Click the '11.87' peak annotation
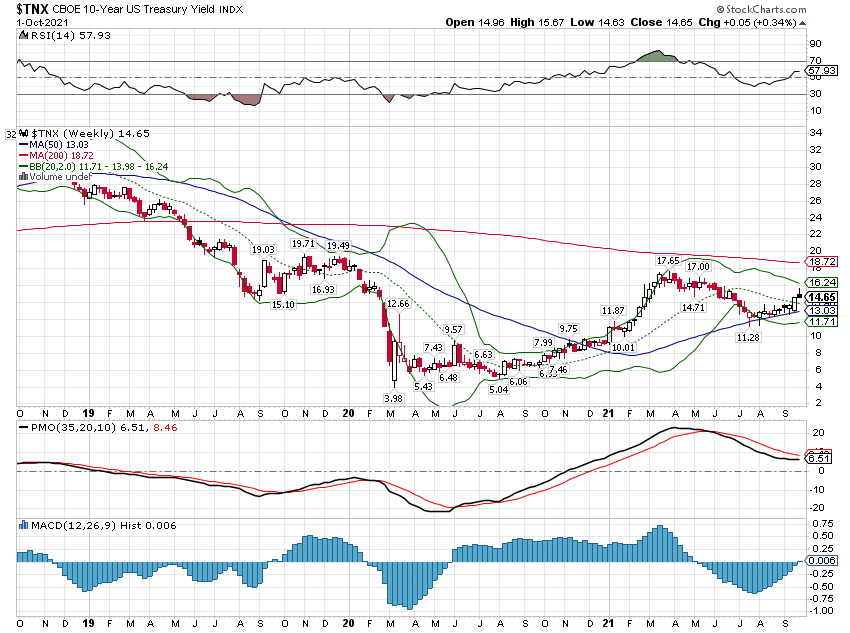850x633 pixels. pyautogui.click(x=613, y=311)
